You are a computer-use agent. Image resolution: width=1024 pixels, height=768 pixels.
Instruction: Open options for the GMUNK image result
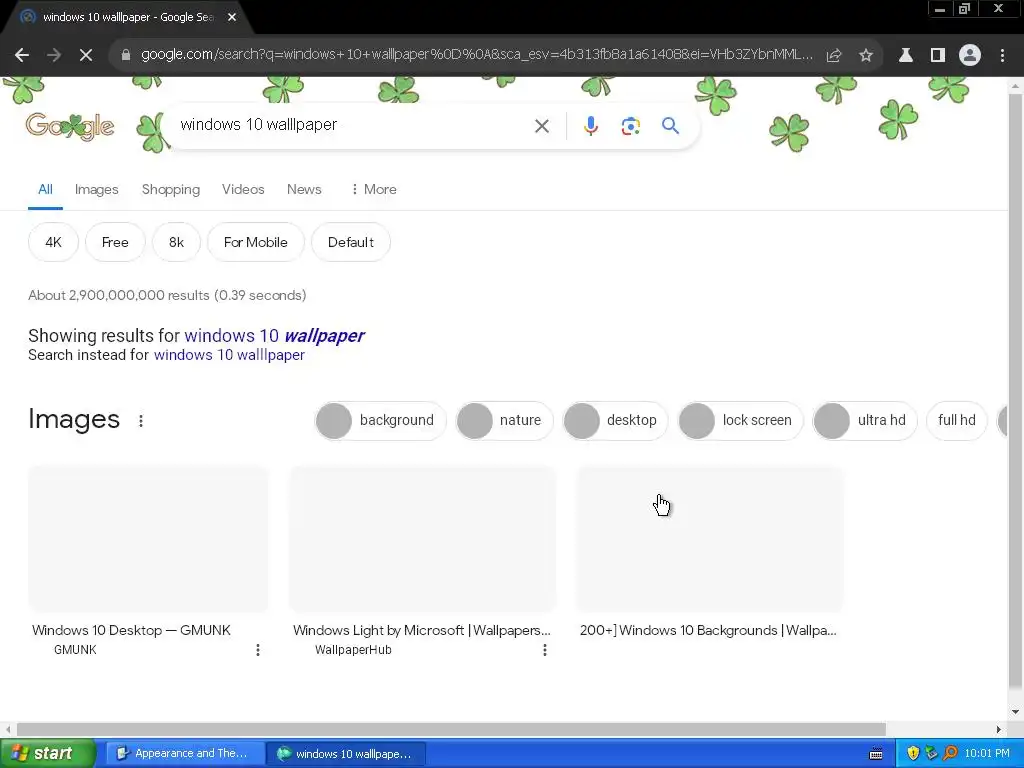click(x=258, y=650)
